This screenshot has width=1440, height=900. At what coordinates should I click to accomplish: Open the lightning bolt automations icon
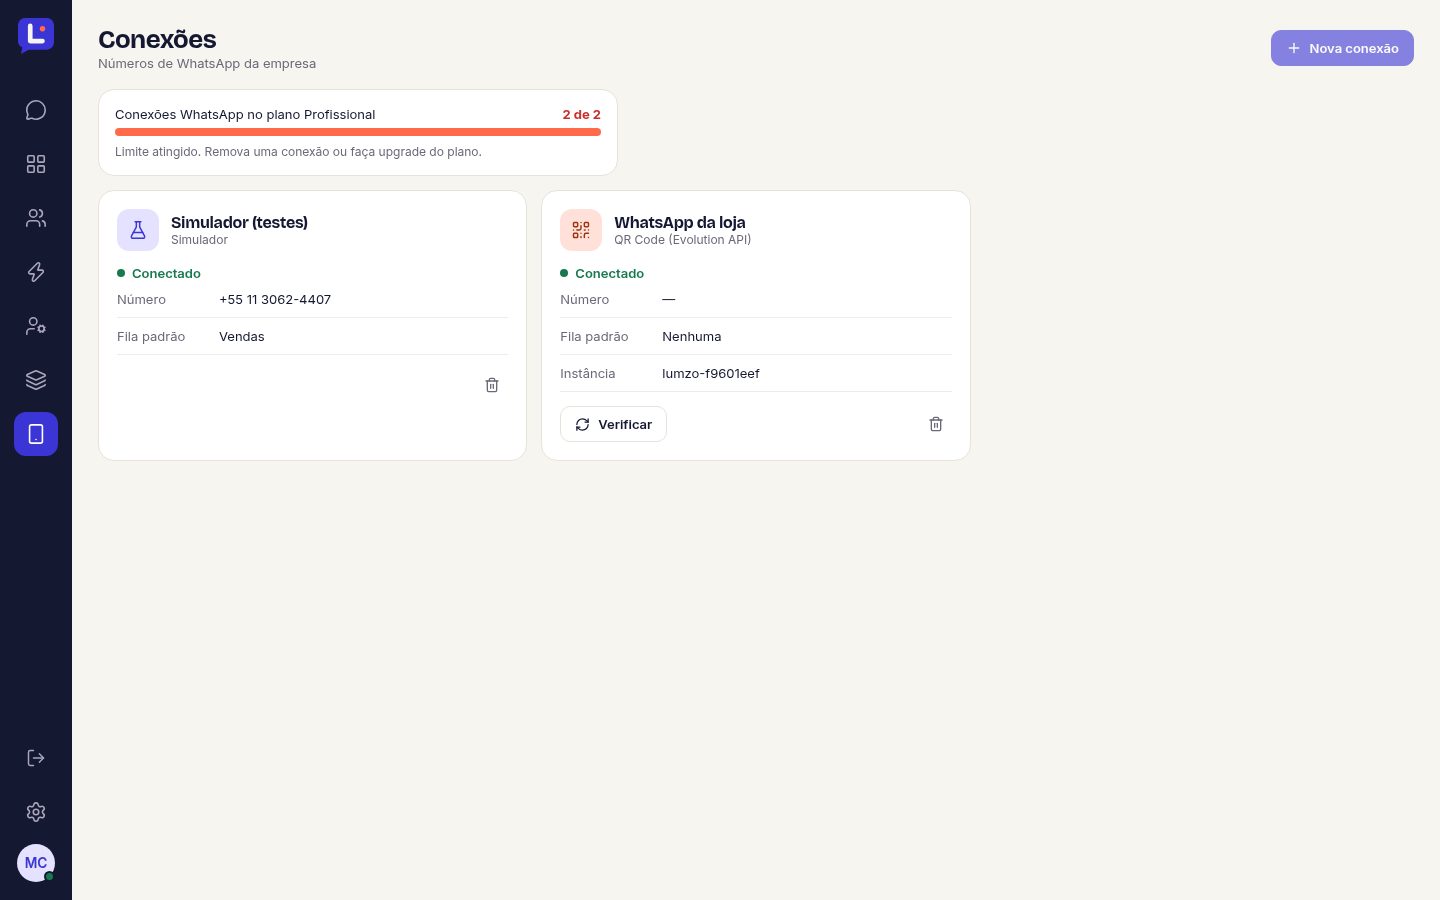pos(36,272)
